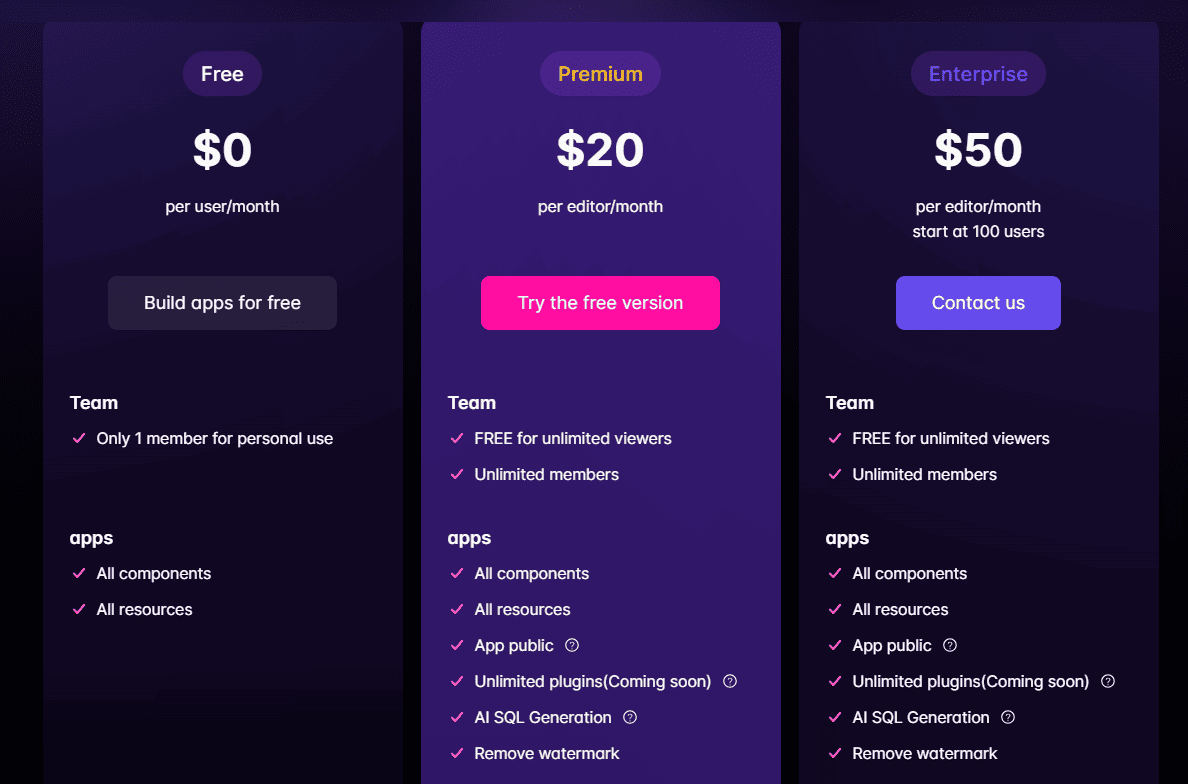Image resolution: width=1188 pixels, height=784 pixels.
Task: Click checkmark next to Remove watermark in Premium
Action: [457, 753]
